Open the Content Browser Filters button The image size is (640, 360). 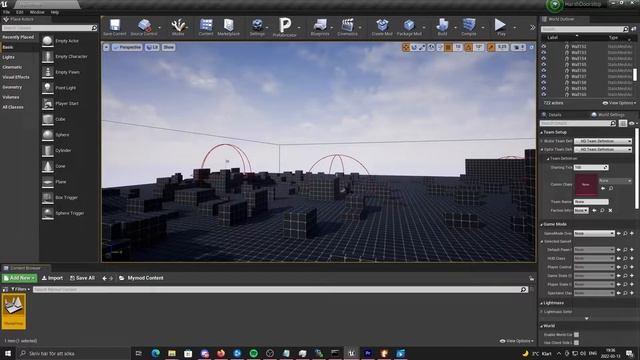(x=20, y=289)
